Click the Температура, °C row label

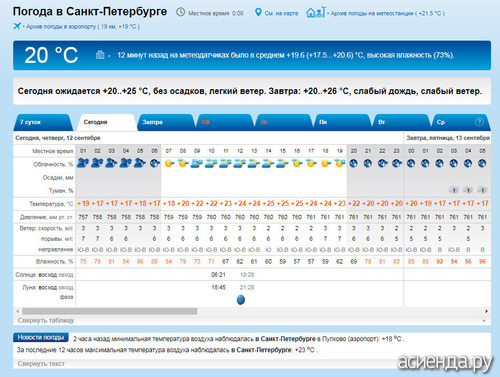tap(51, 204)
